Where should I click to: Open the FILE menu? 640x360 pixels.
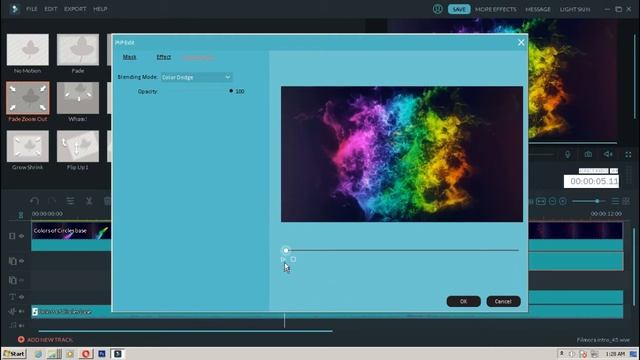[x=31, y=9]
